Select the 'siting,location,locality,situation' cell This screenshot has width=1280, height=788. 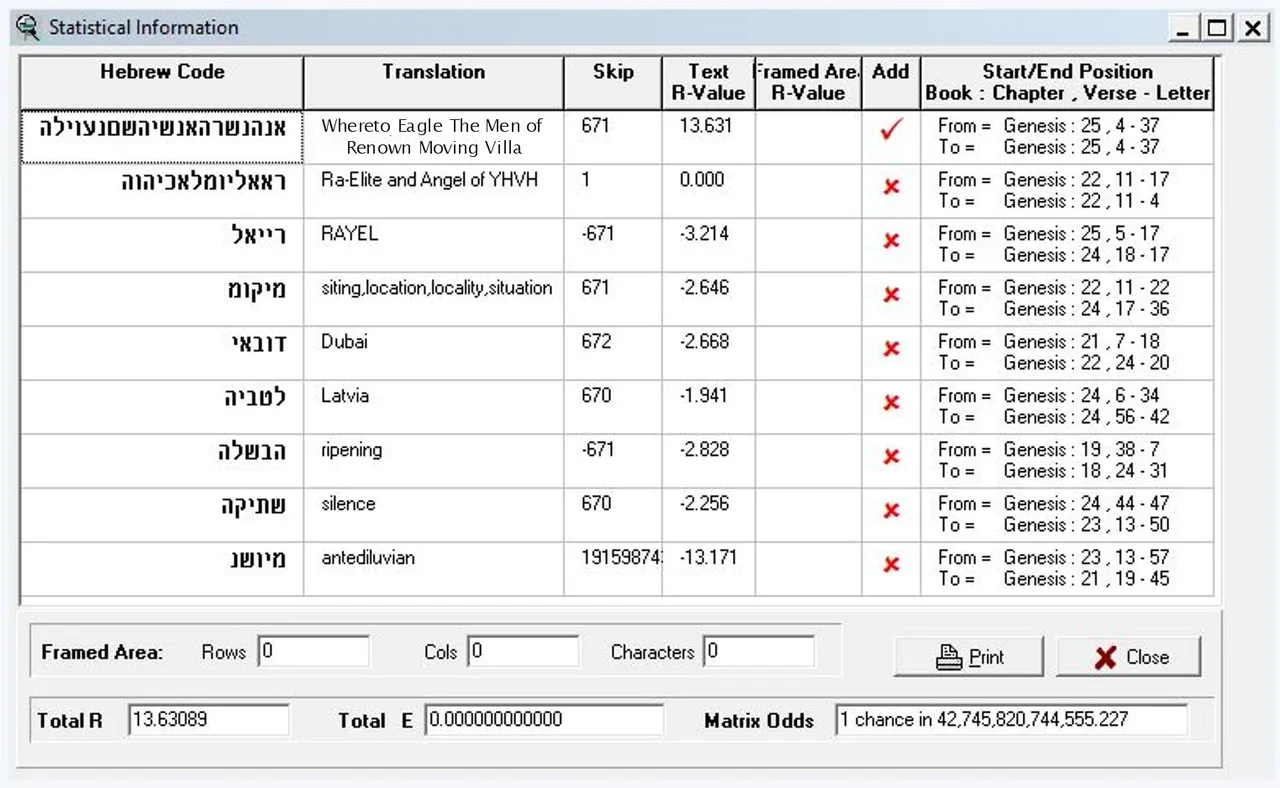point(433,299)
